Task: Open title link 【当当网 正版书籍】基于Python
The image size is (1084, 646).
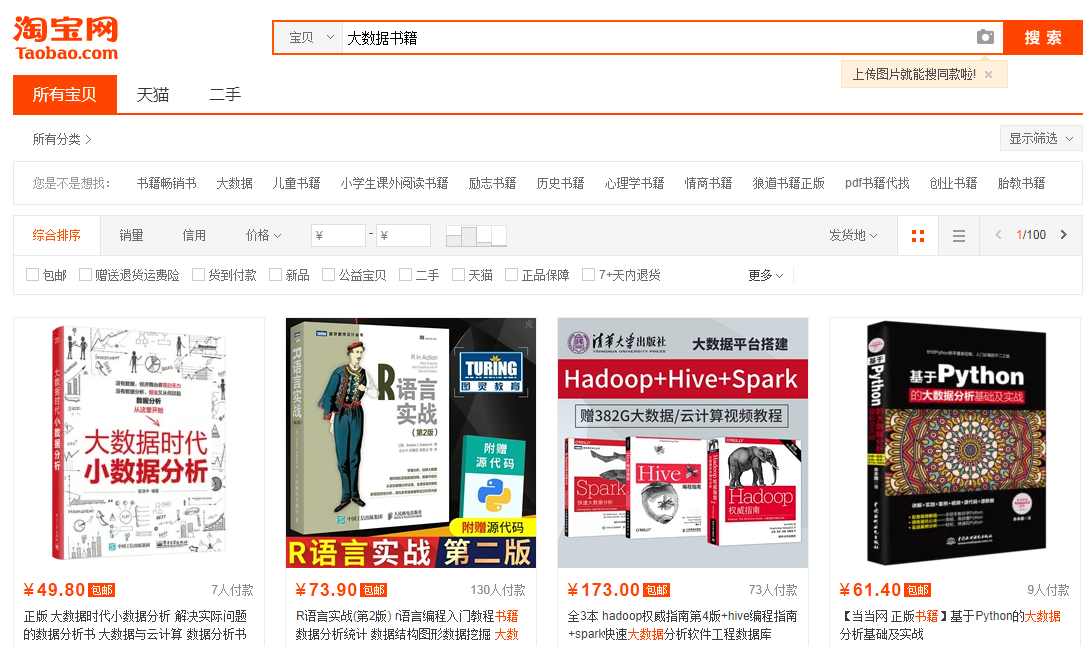Action: 951,625
